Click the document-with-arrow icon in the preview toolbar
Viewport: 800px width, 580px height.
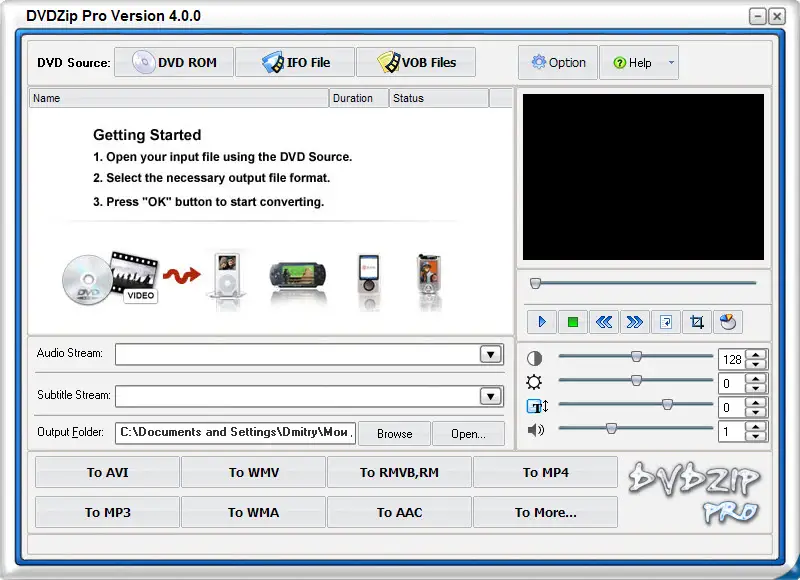666,322
